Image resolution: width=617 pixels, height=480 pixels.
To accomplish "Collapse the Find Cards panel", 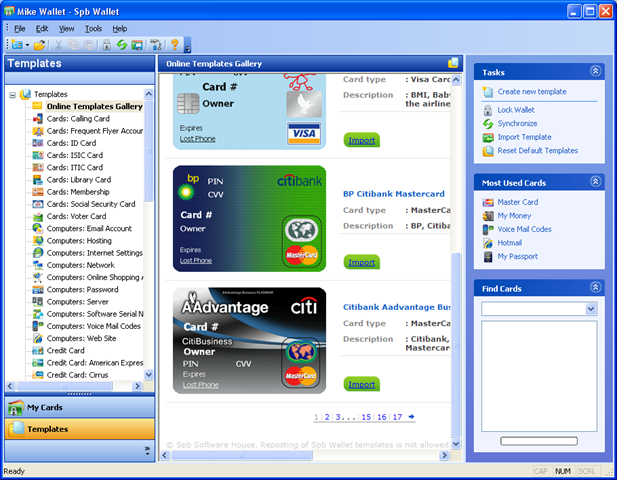I will pos(595,288).
